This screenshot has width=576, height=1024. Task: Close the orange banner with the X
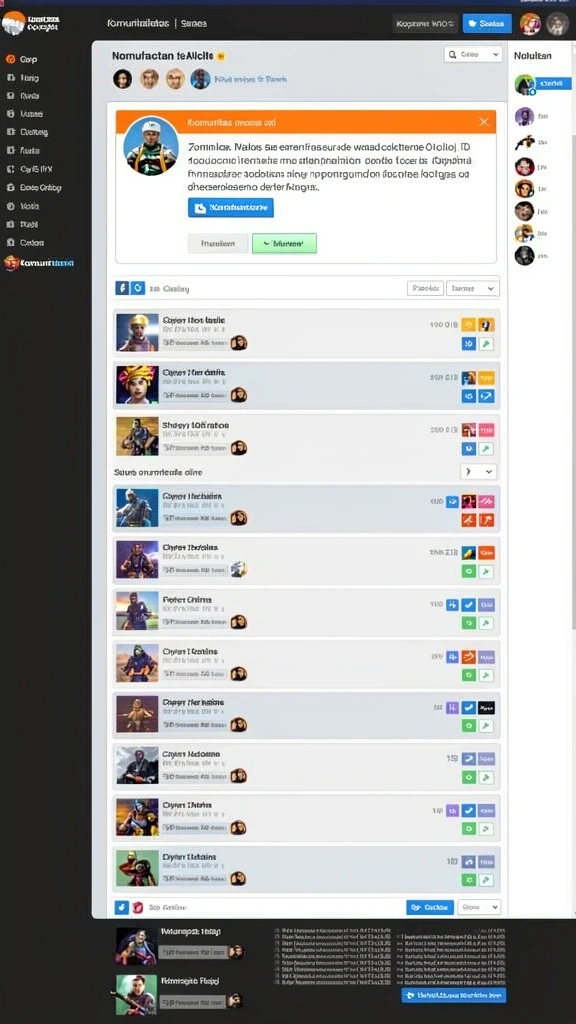484,122
